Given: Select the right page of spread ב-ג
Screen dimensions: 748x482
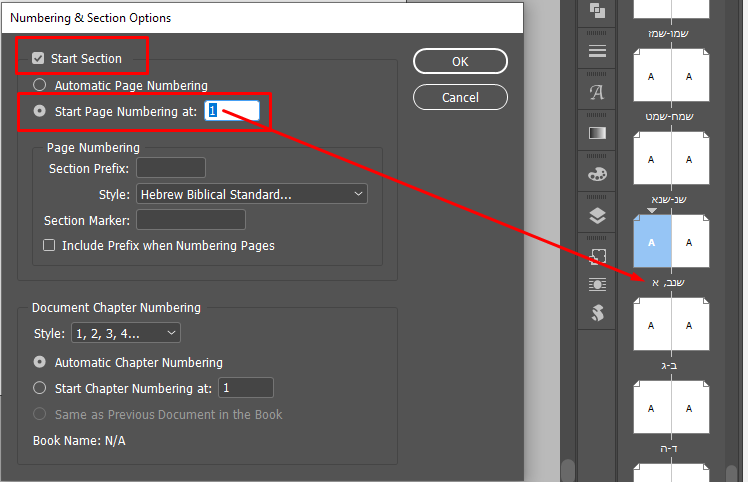Looking at the screenshot, I should coord(690,325).
